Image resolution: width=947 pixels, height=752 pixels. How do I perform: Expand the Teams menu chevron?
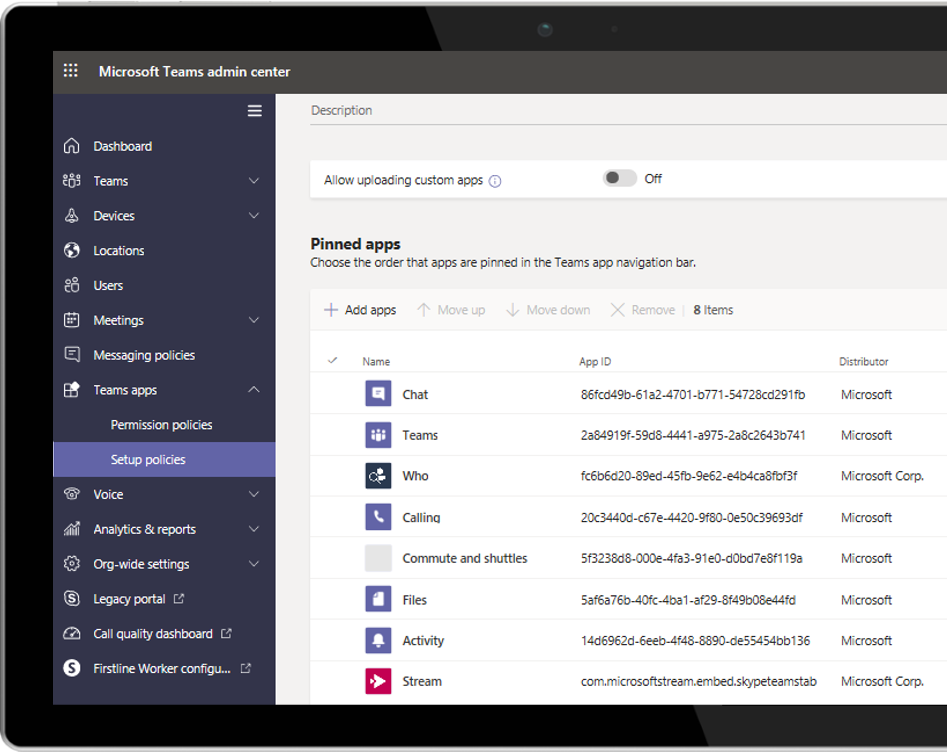254,181
